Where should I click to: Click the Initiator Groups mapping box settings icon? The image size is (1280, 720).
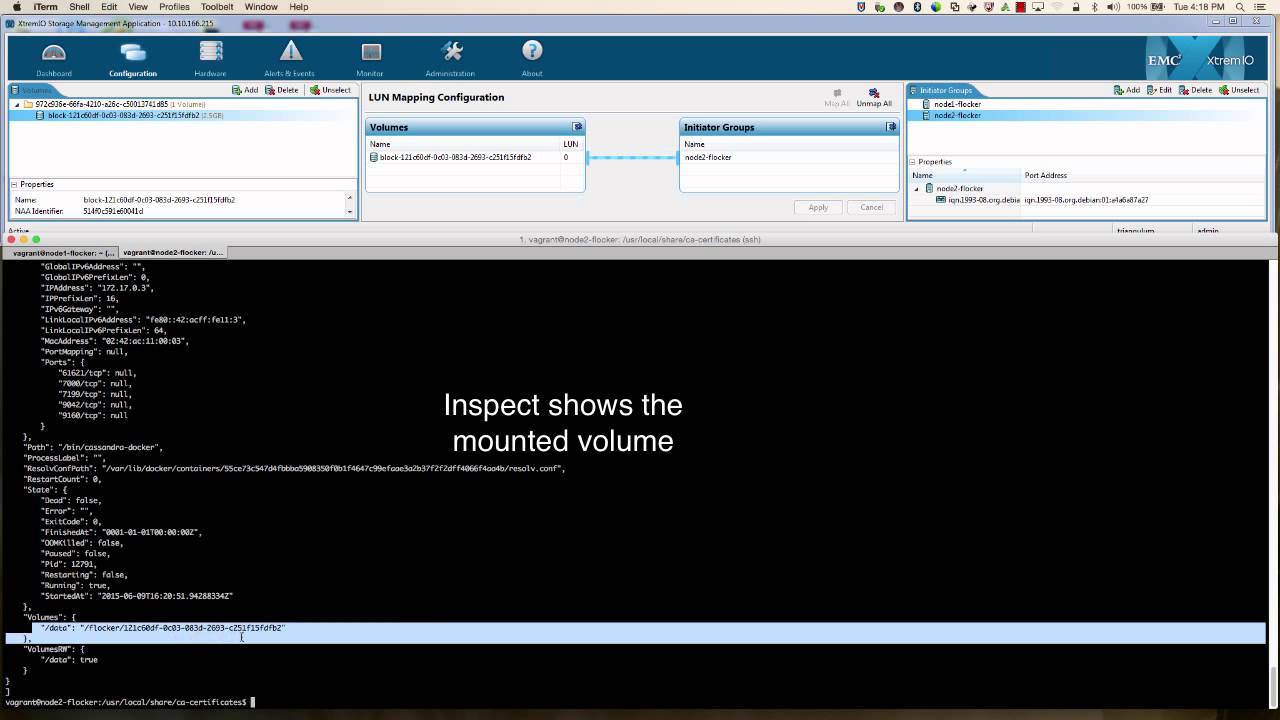point(891,127)
